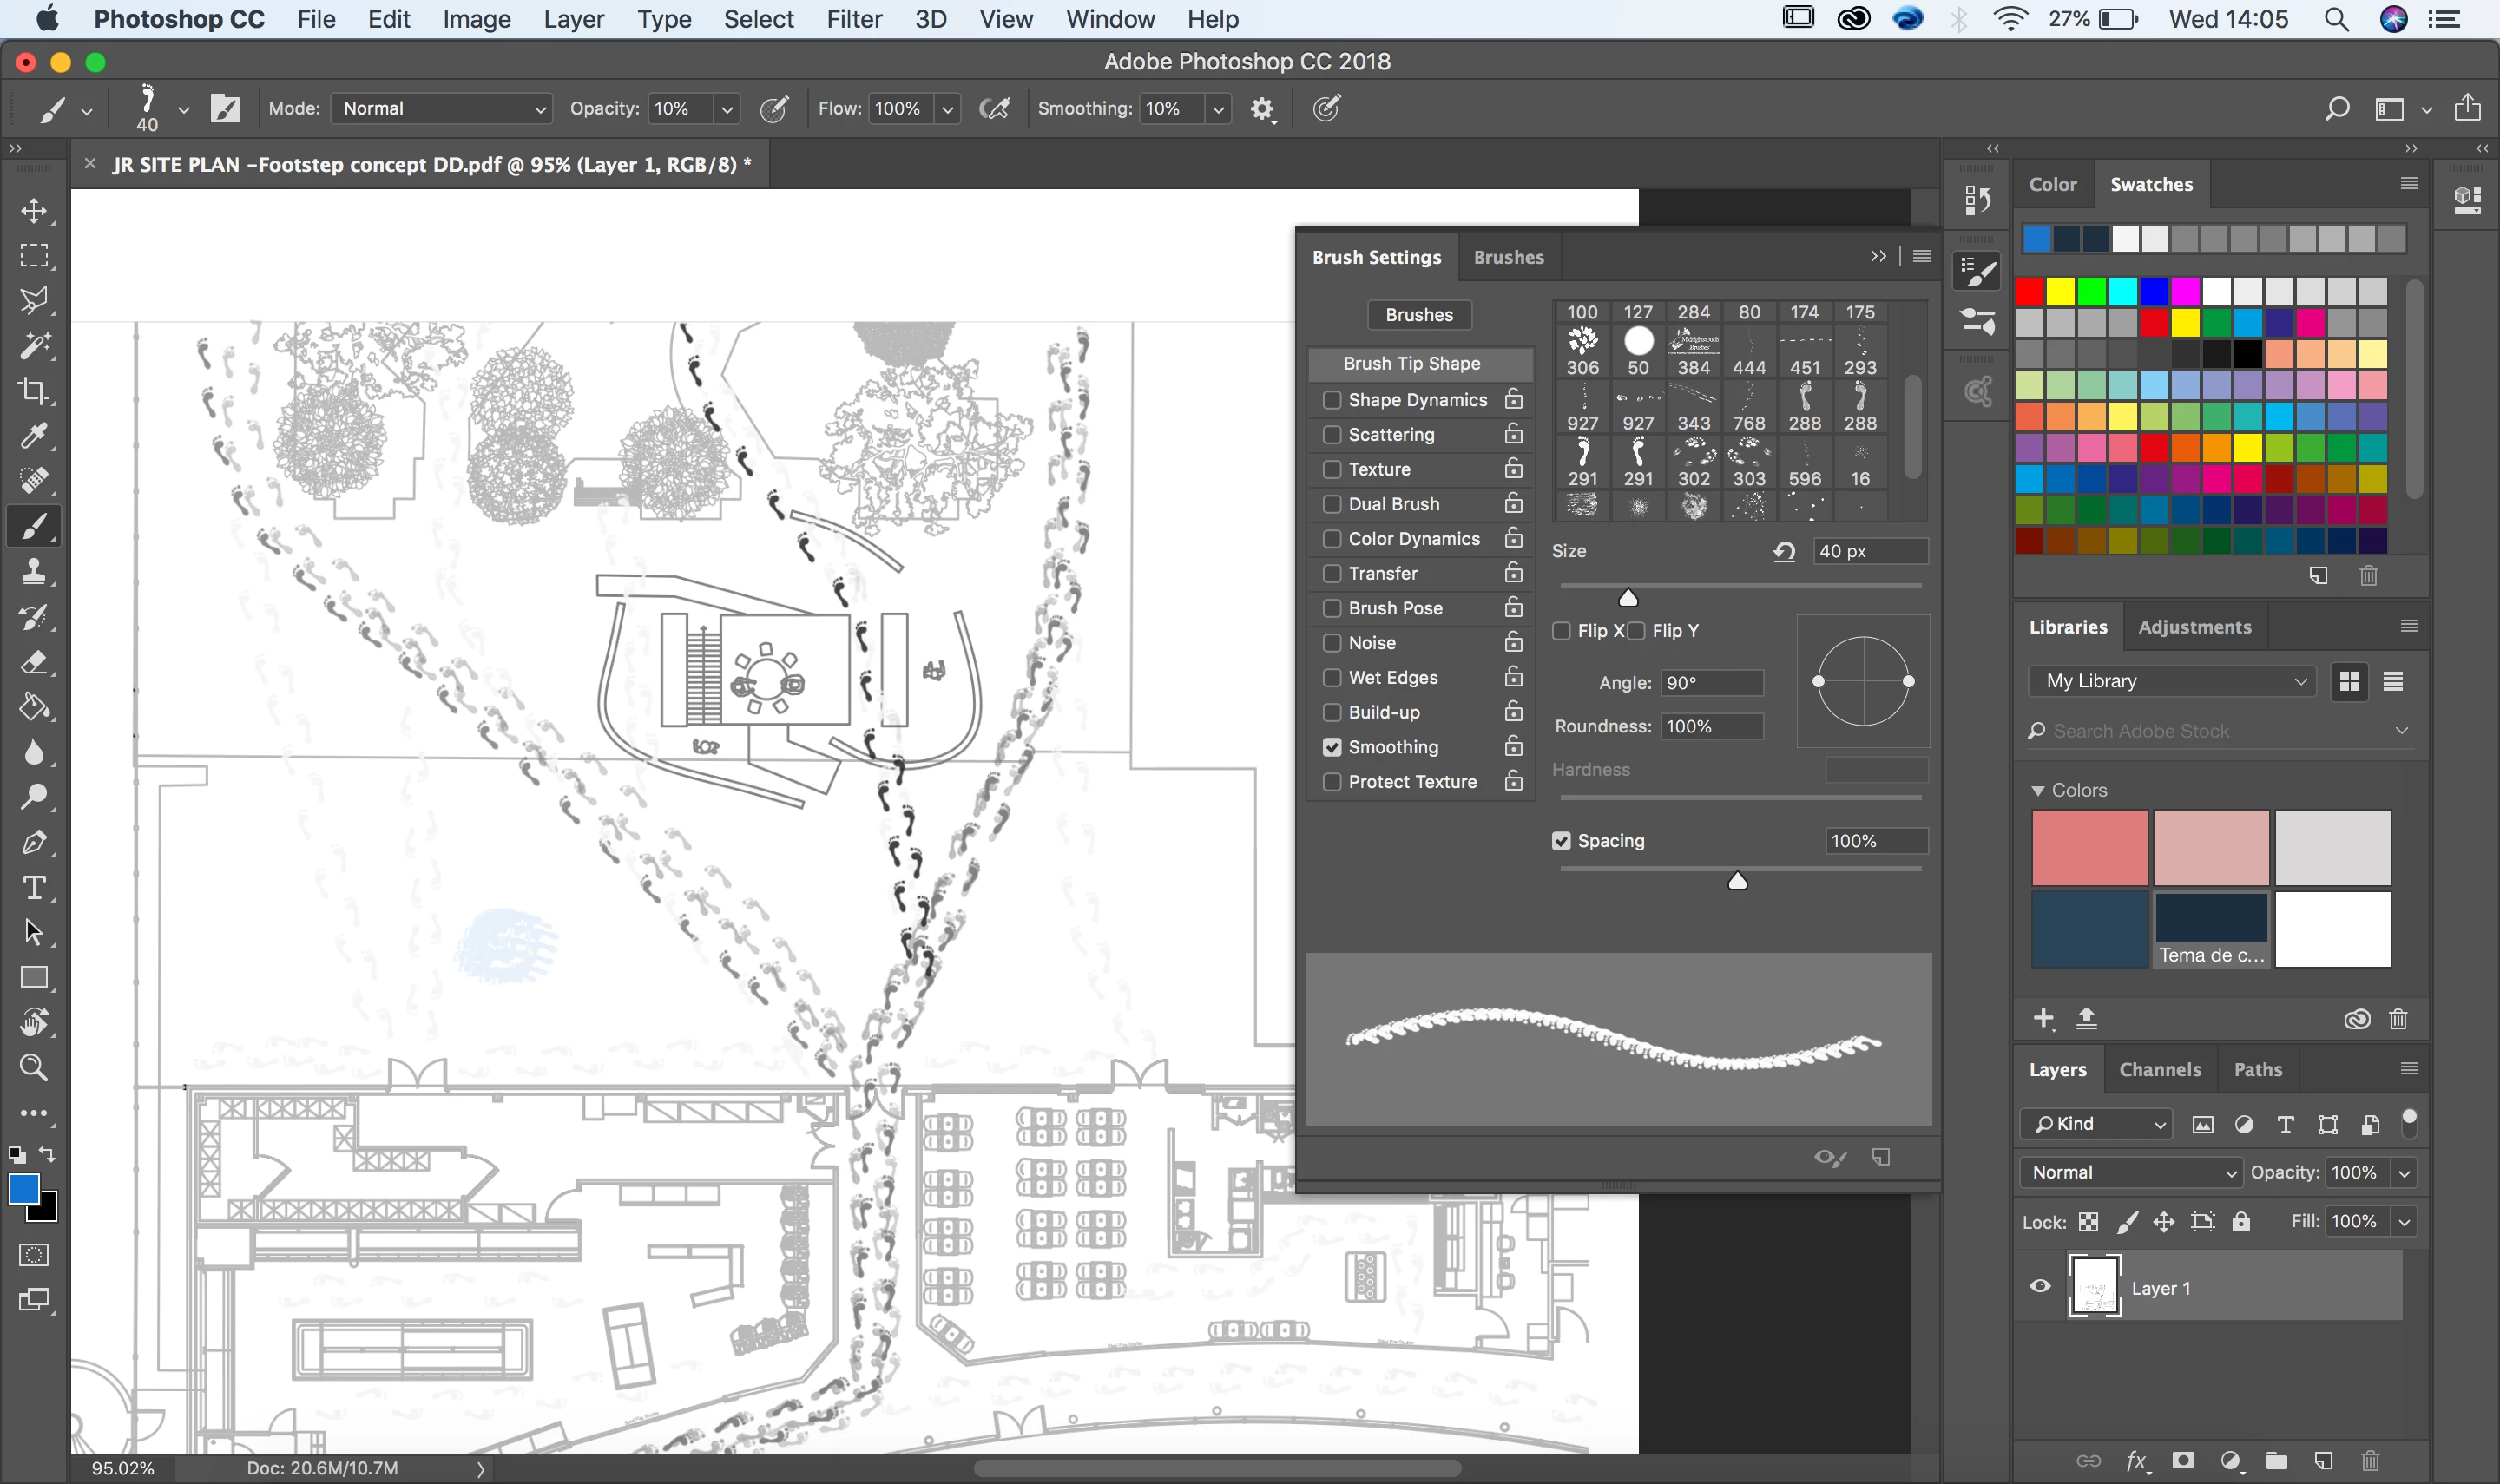Select the Eraser tool
The width and height of the screenshot is (2500, 1484).
coord(34,662)
